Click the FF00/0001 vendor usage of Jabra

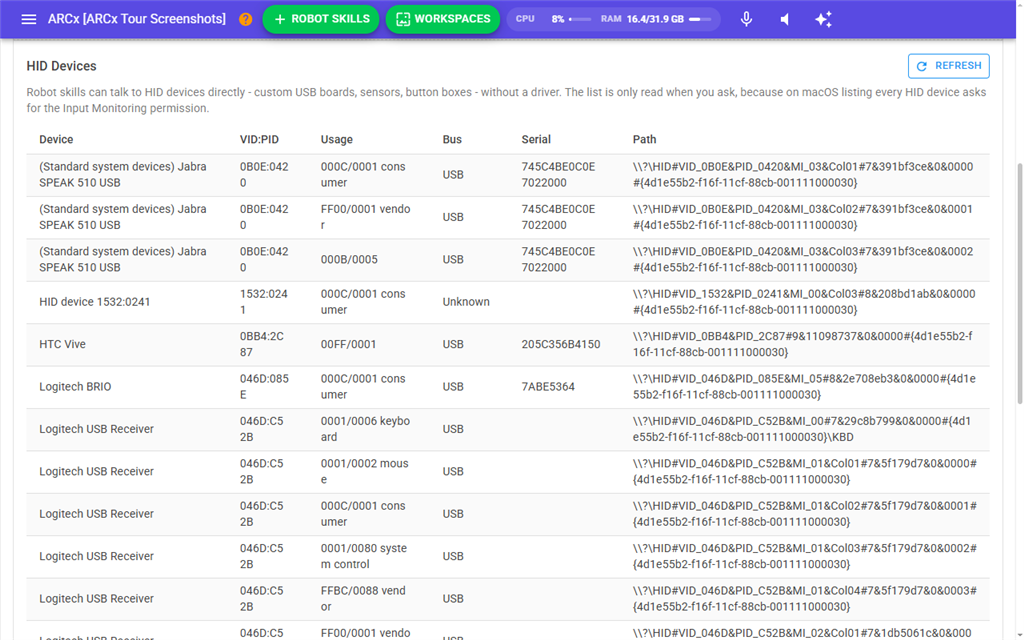365,217
